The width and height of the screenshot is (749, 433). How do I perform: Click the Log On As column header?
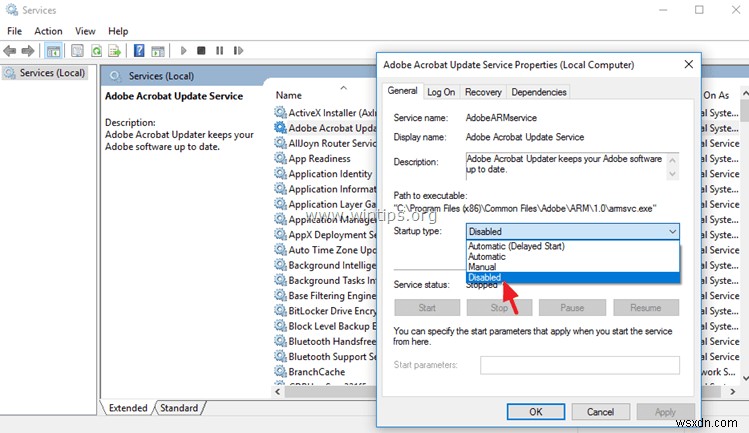716,95
